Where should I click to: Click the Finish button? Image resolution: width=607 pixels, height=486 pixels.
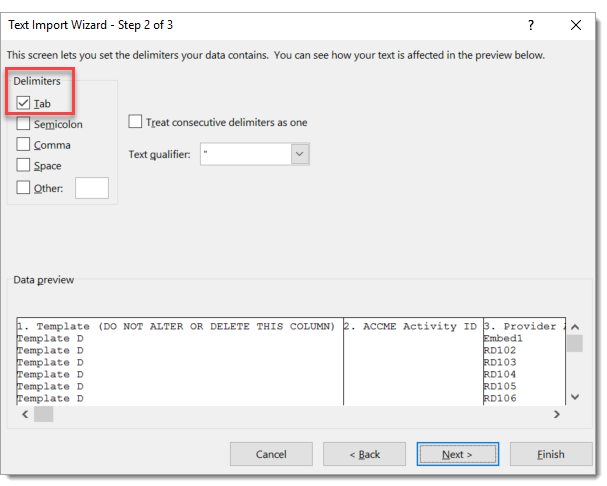(551, 454)
